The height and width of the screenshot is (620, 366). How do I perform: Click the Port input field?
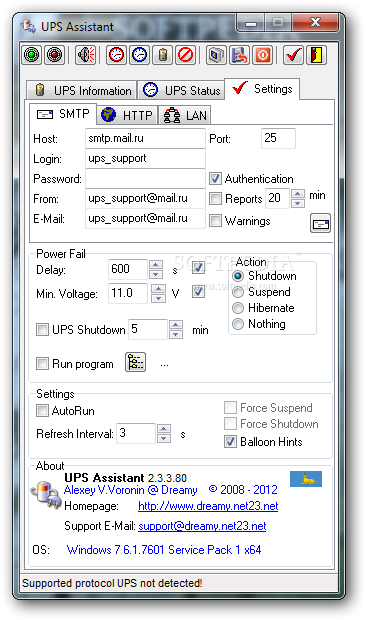(278, 138)
